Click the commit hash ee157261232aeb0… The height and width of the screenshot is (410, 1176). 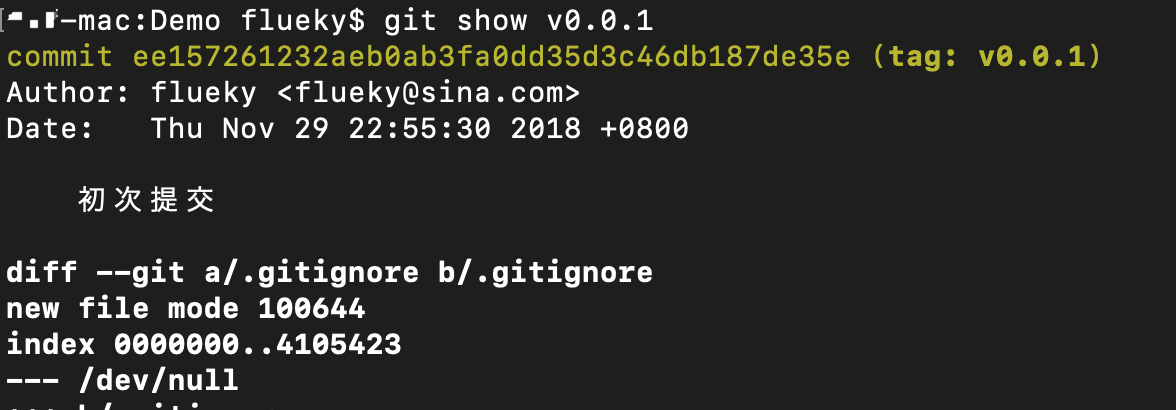point(492,56)
